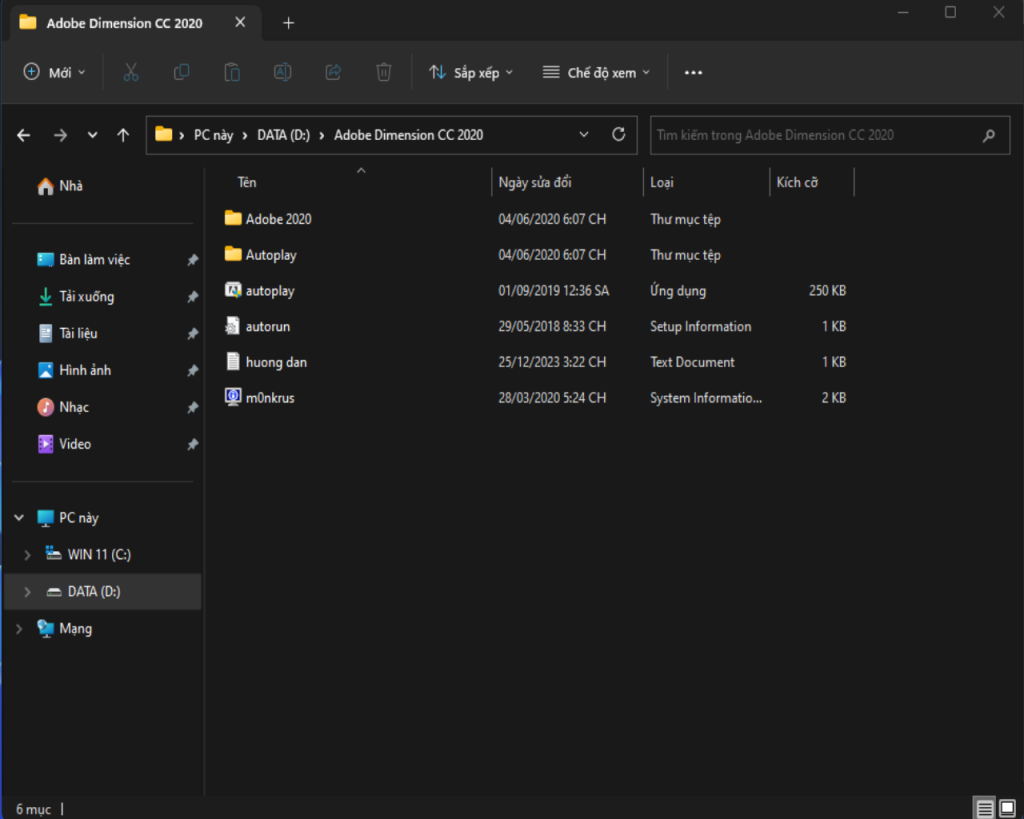The width and height of the screenshot is (1024, 819).
Task: Unpin Bàn làm việc from quick access
Action: [193, 260]
